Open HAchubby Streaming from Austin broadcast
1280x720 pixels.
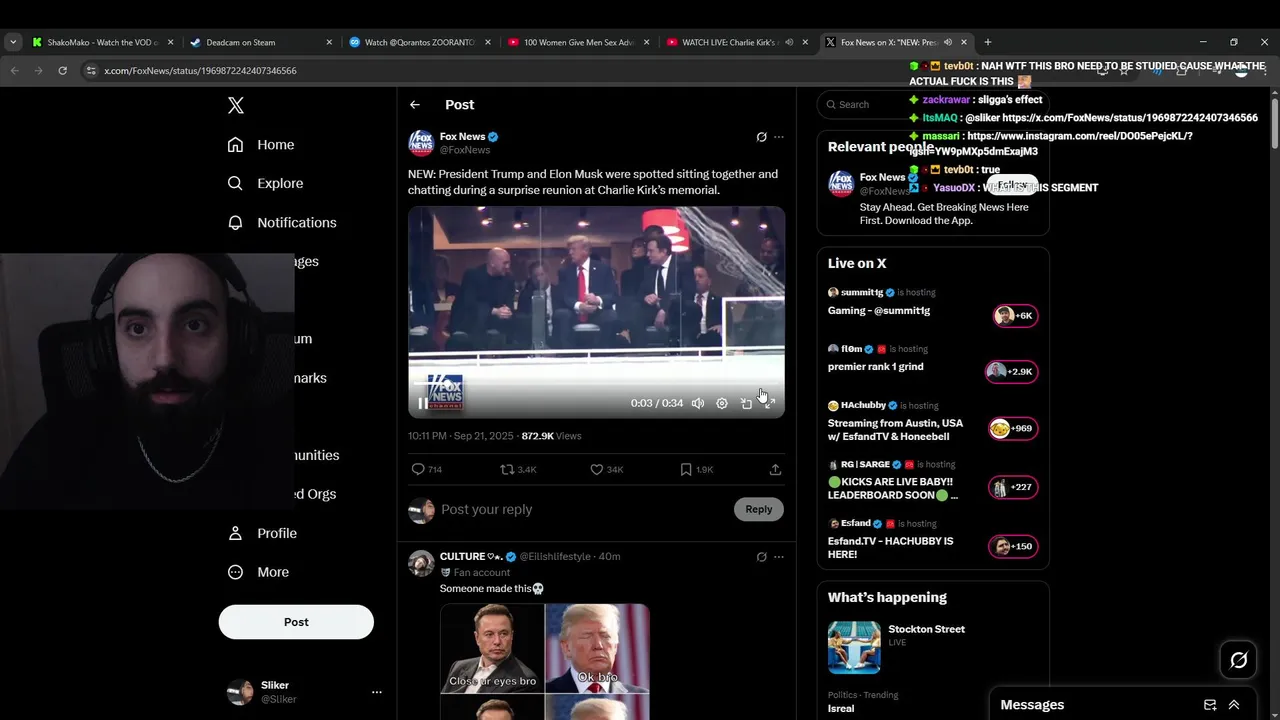(x=933, y=421)
